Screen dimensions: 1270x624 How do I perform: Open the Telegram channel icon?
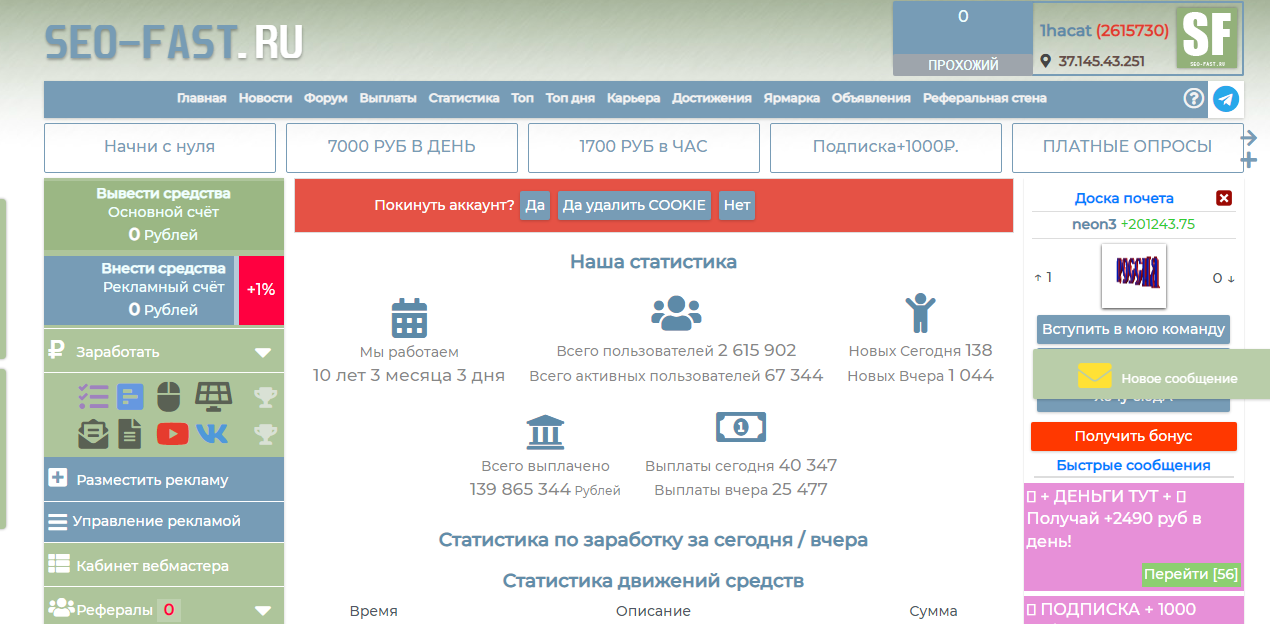tap(1225, 98)
